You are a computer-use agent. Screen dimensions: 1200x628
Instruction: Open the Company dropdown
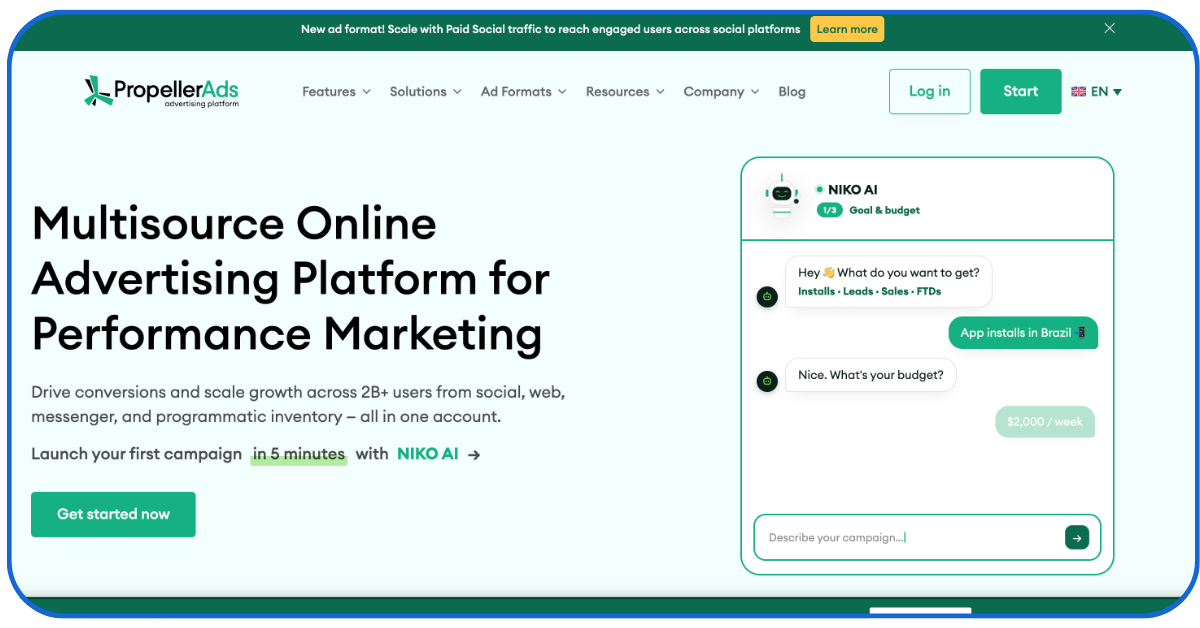click(721, 91)
